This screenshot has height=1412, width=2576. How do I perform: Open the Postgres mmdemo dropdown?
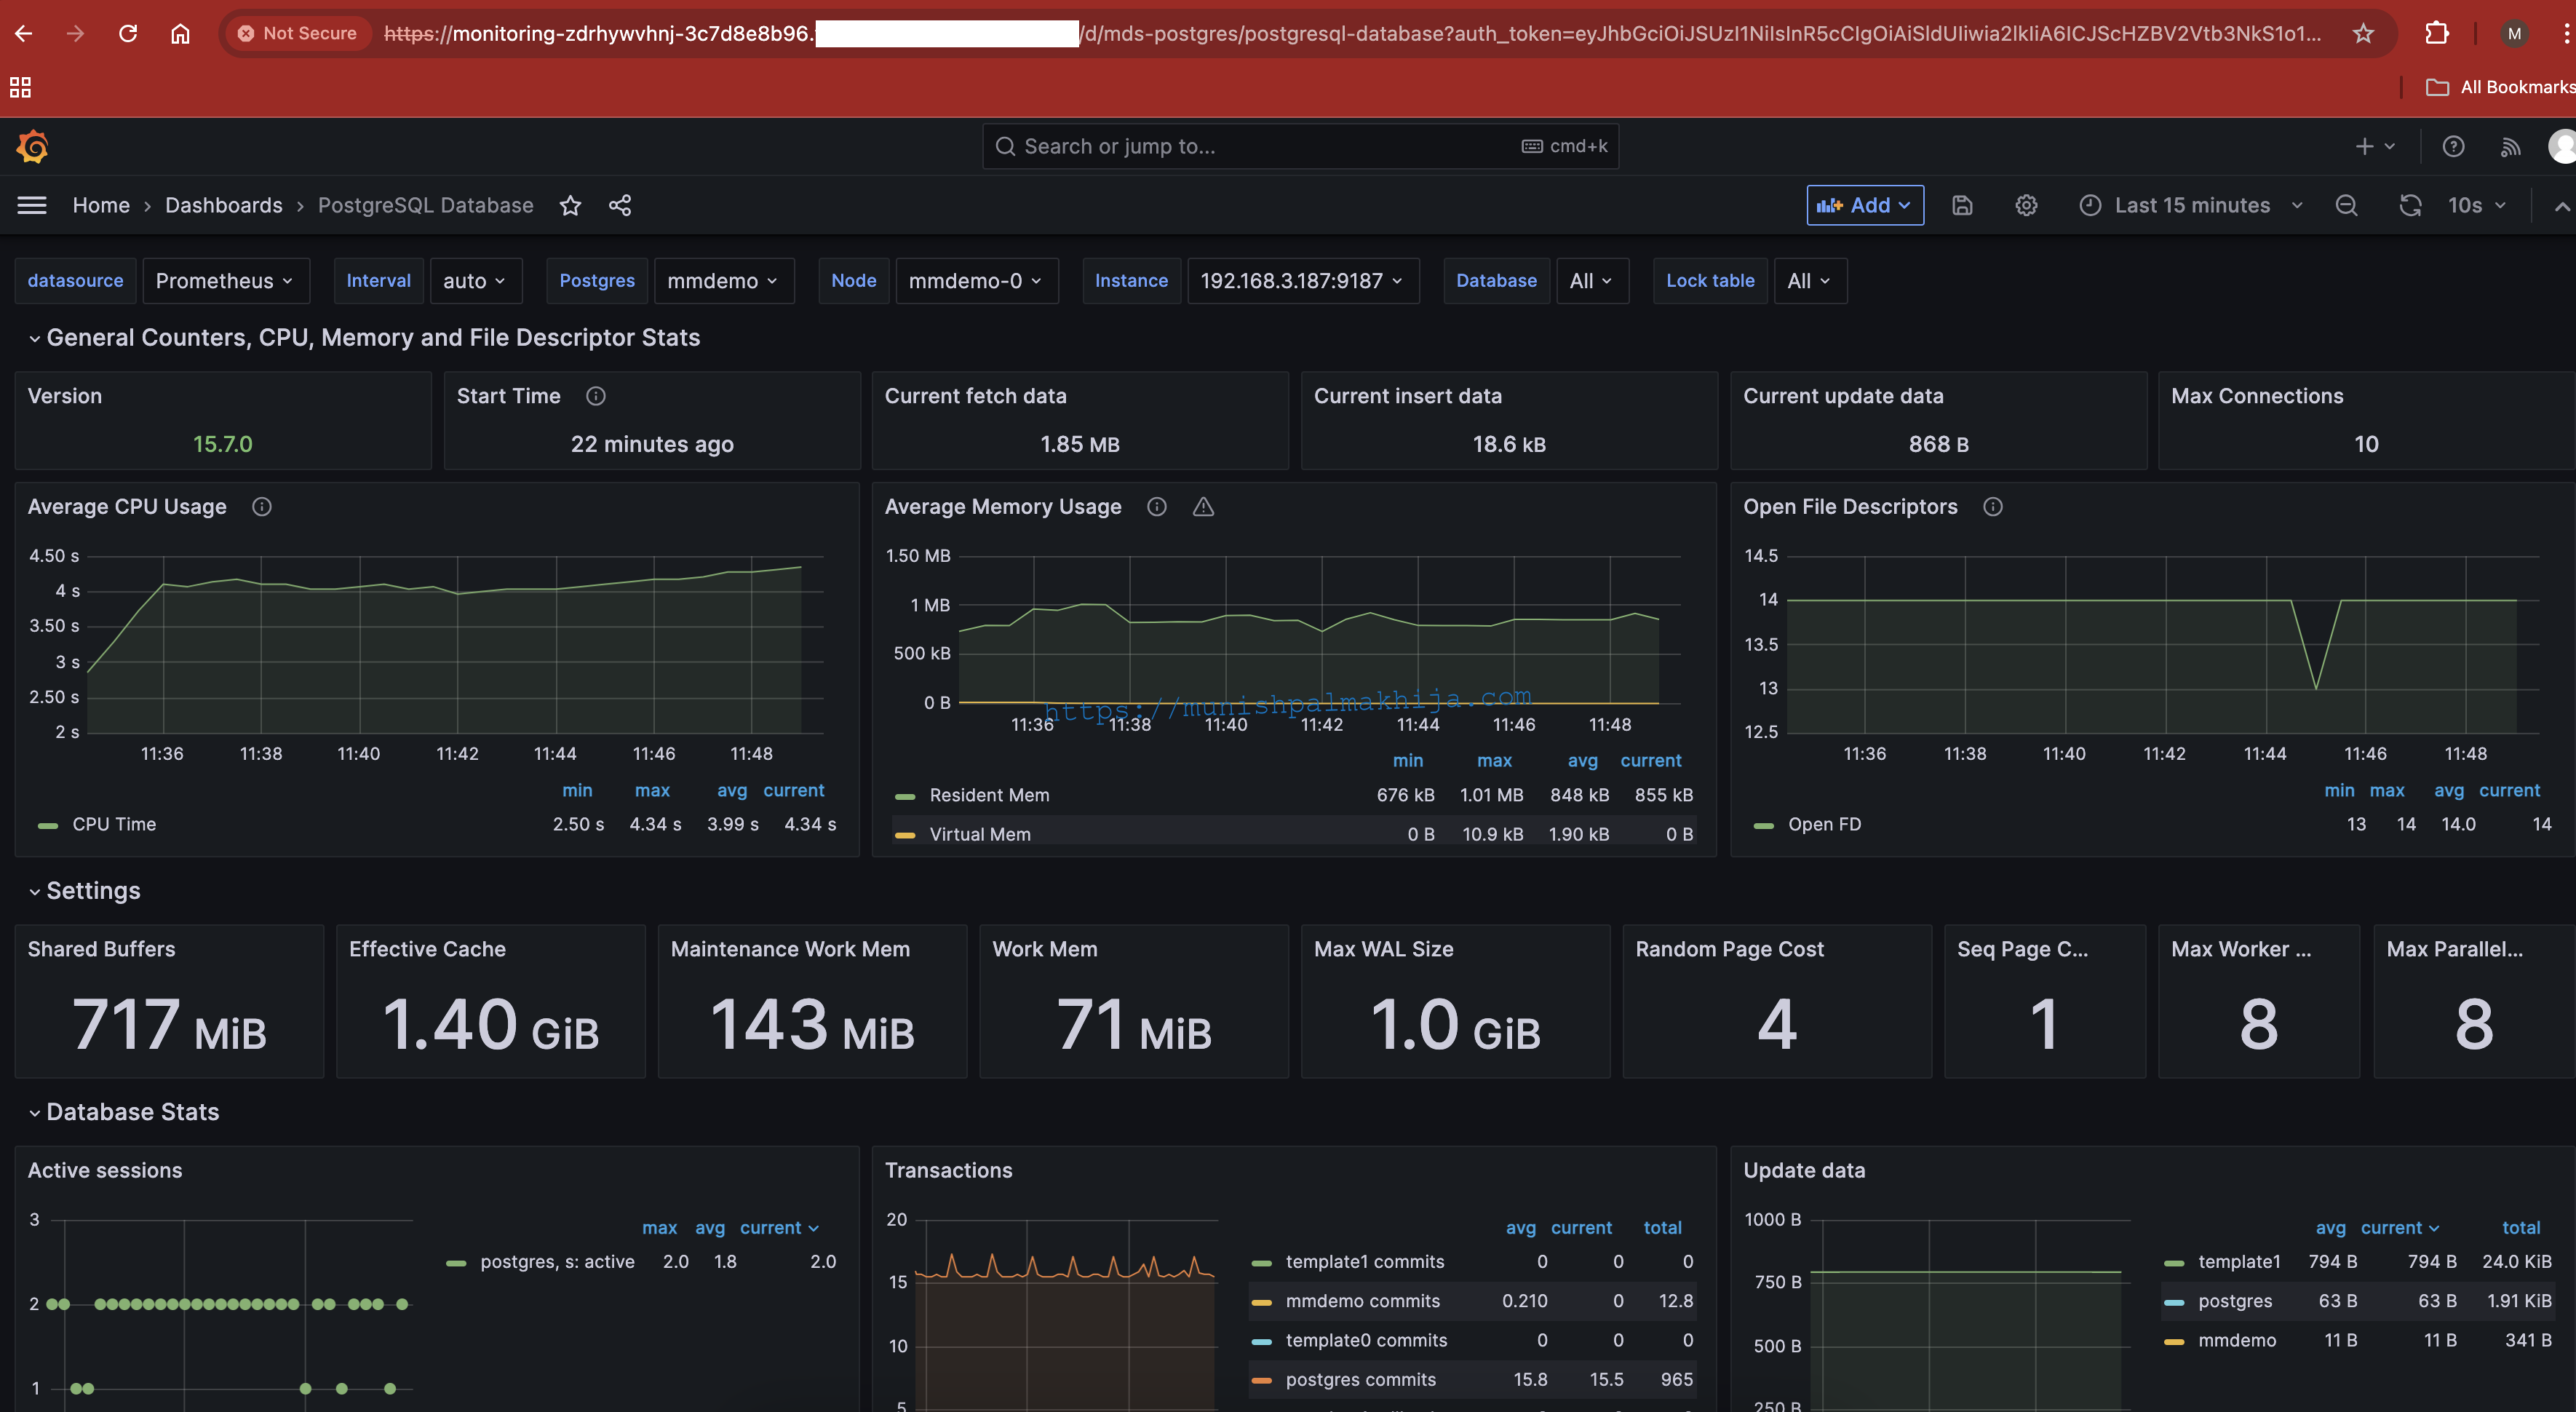click(x=723, y=281)
